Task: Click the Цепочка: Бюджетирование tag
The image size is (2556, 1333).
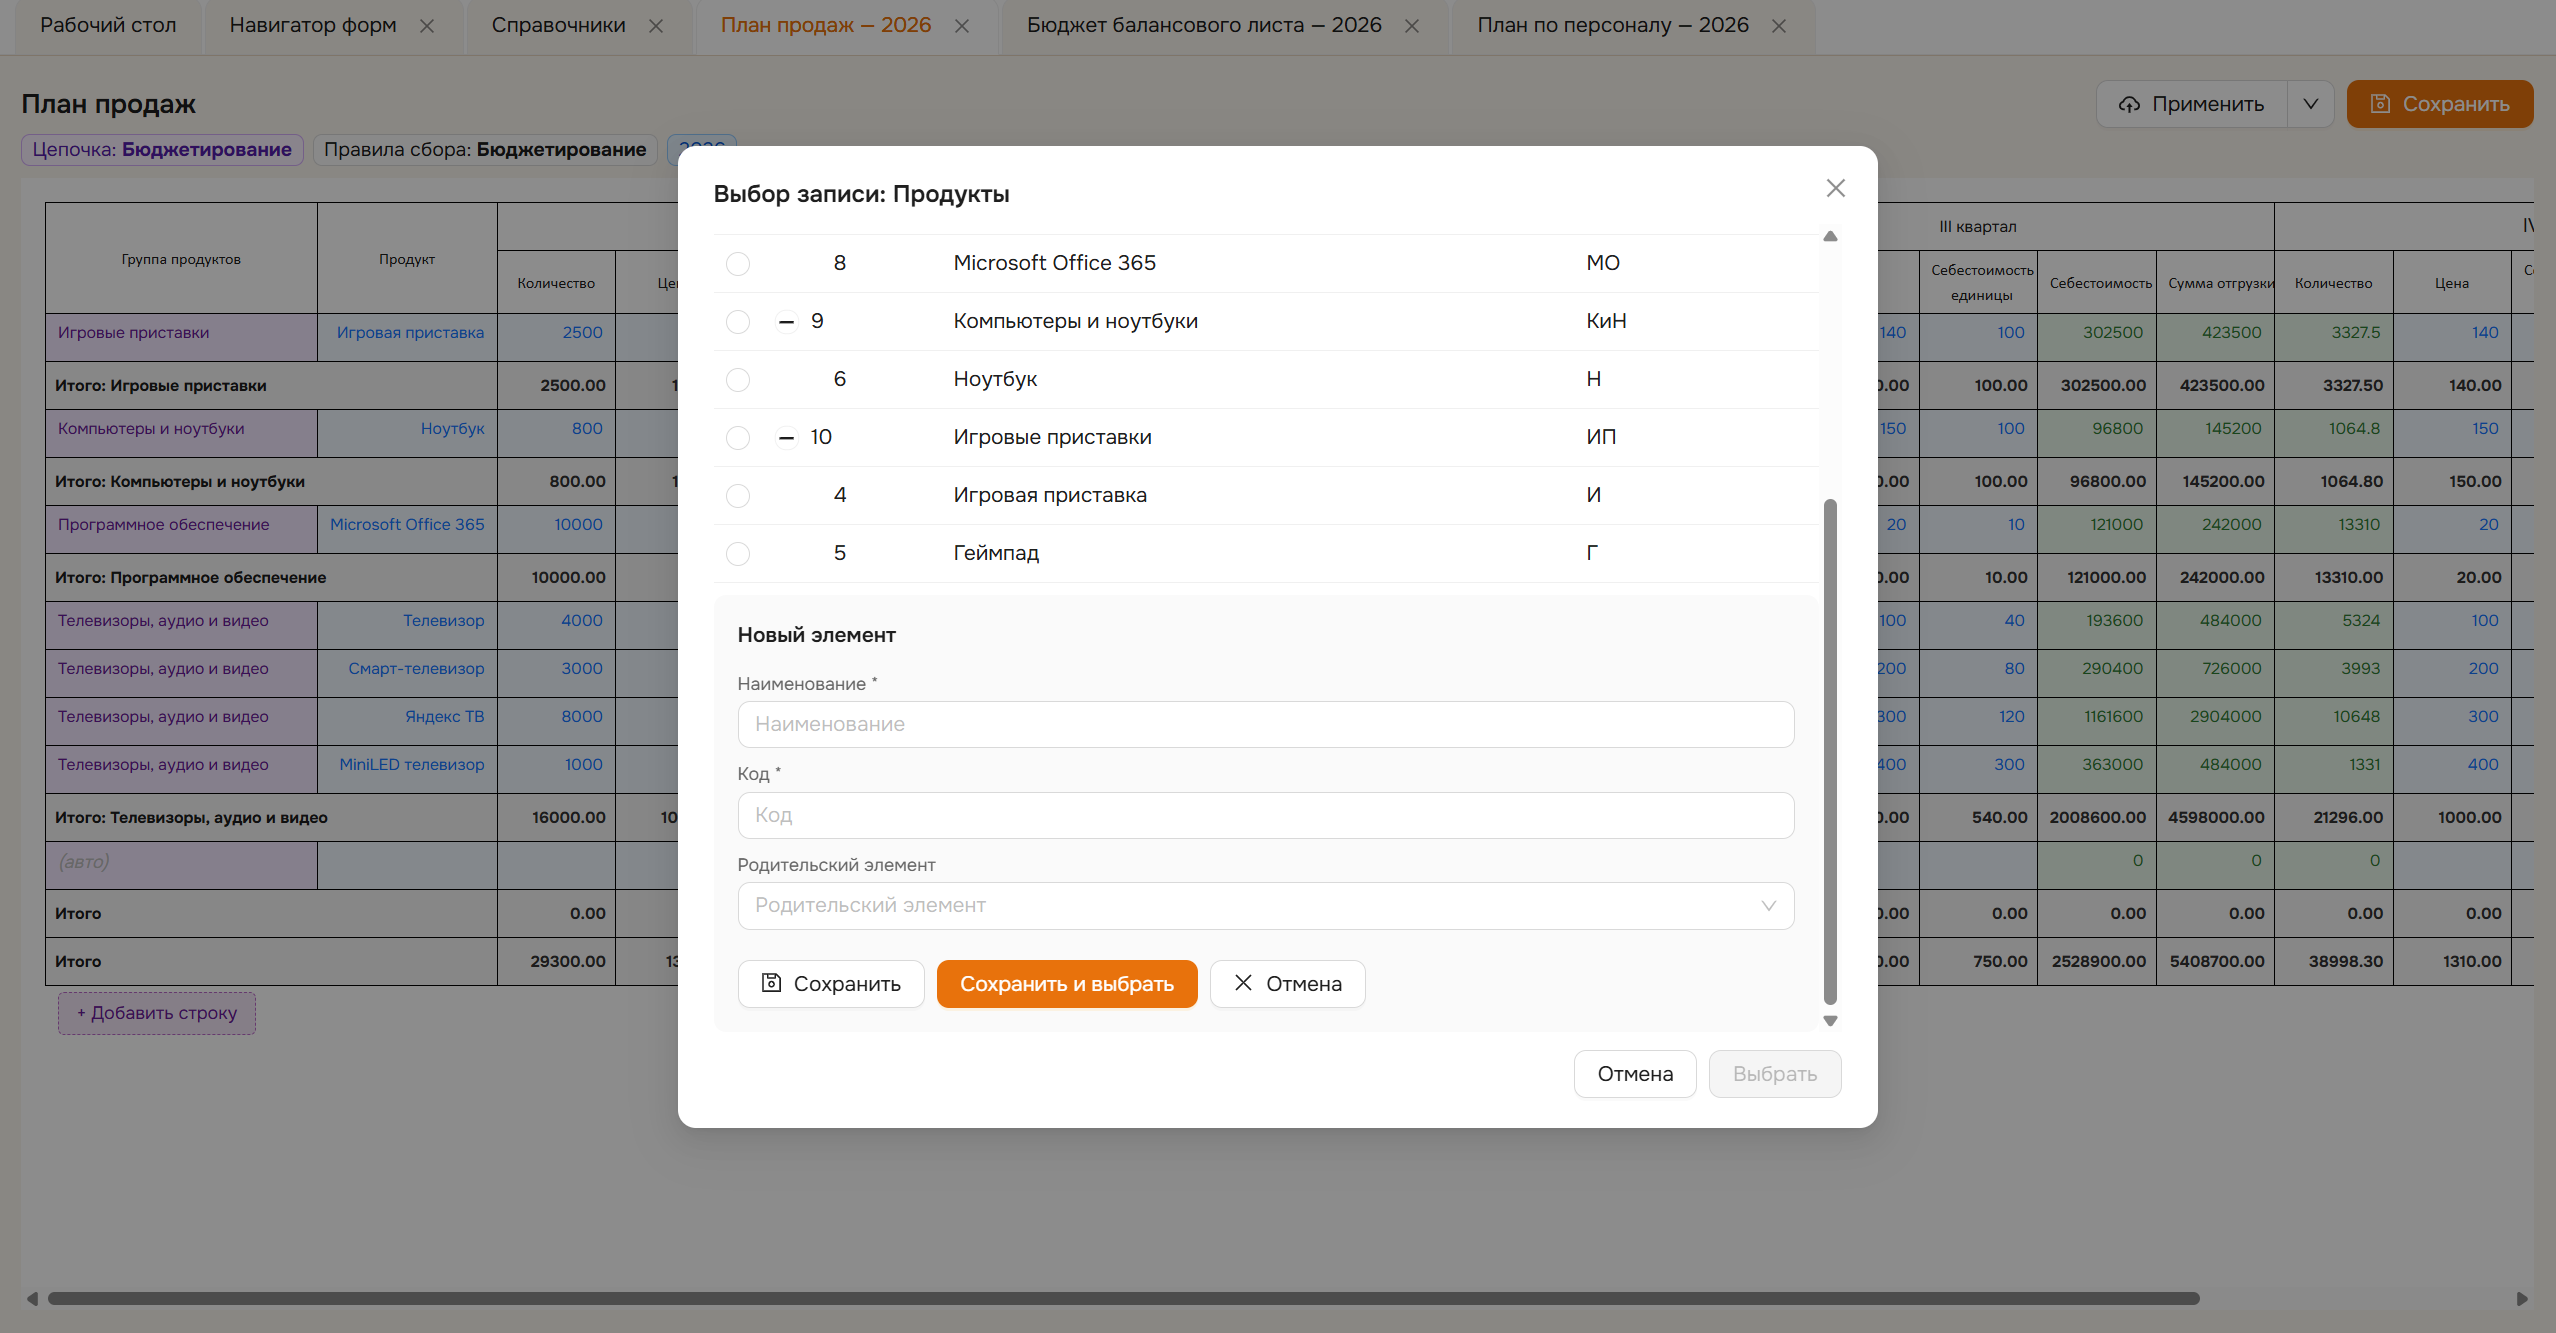Action: click(162, 150)
